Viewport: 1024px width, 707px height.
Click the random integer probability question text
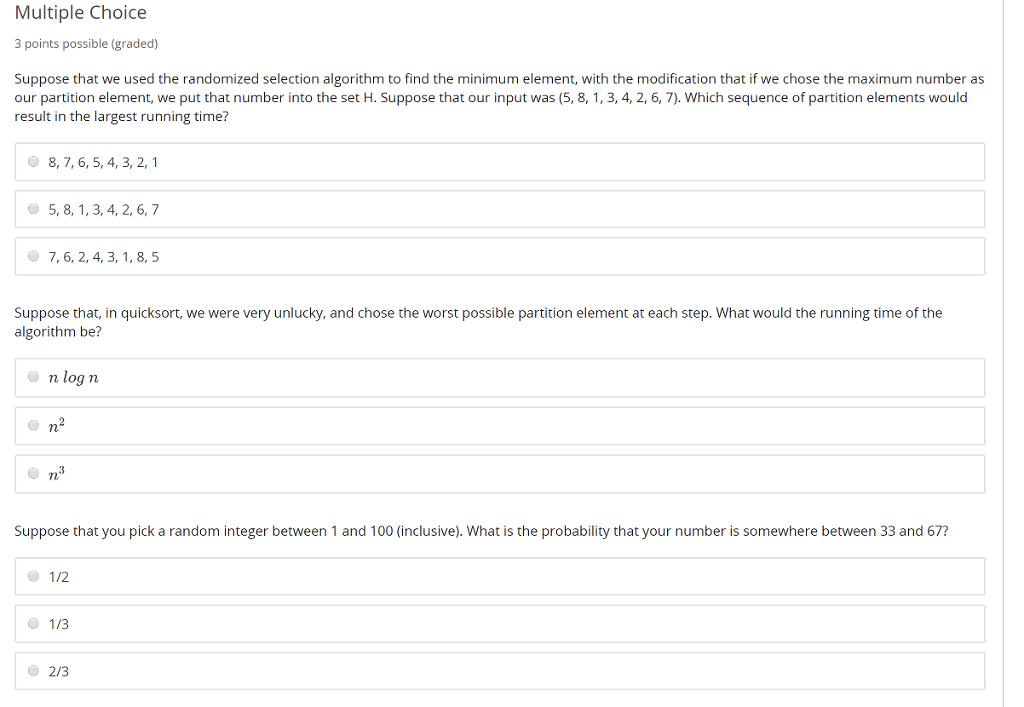[481, 531]
